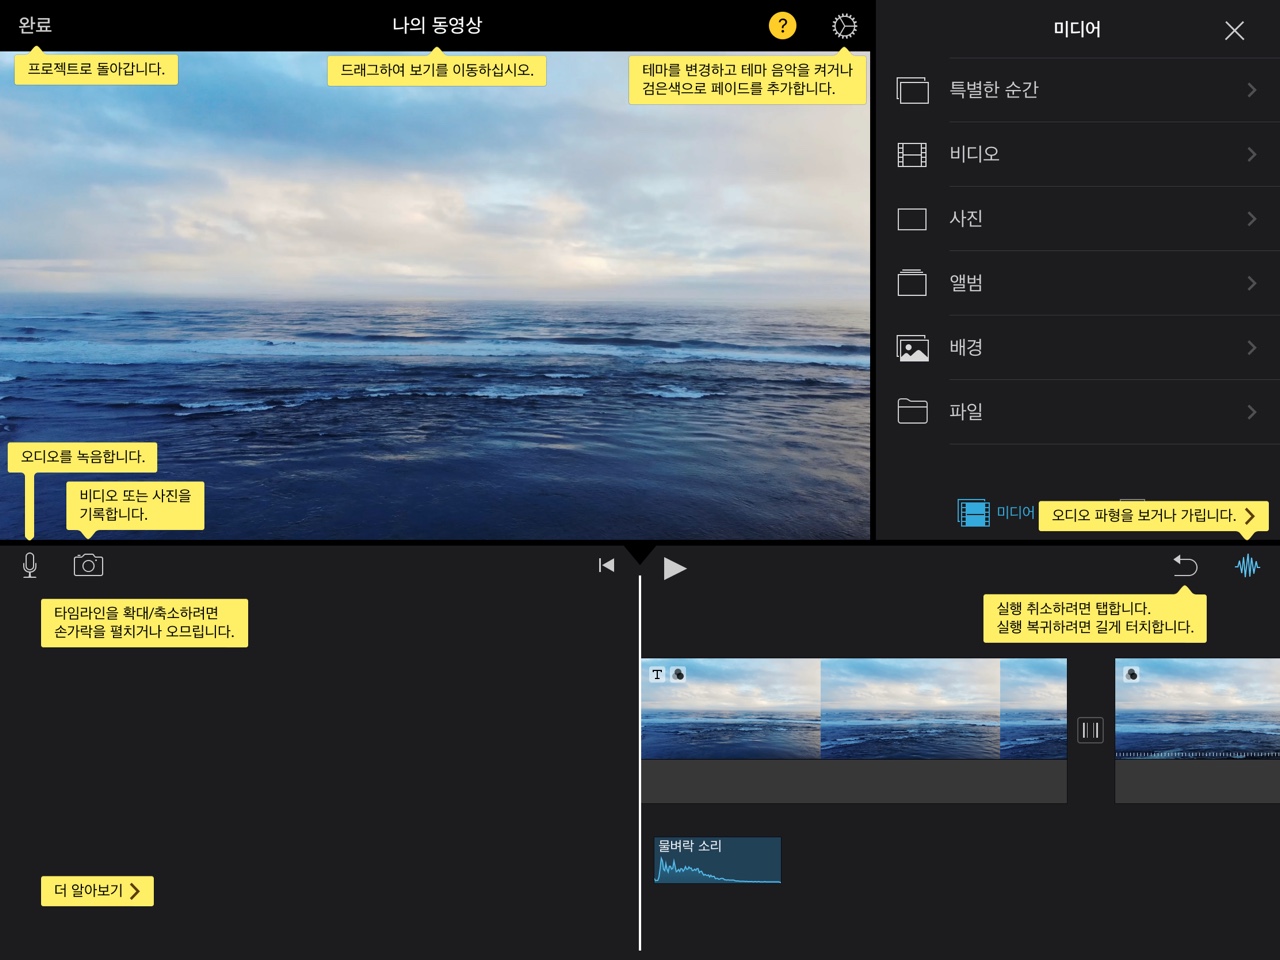Image resolution: width=1280 pixels, height=960 pixels.
Task: Expand the 특별한 순간 row chevron
Action: 1252,90
